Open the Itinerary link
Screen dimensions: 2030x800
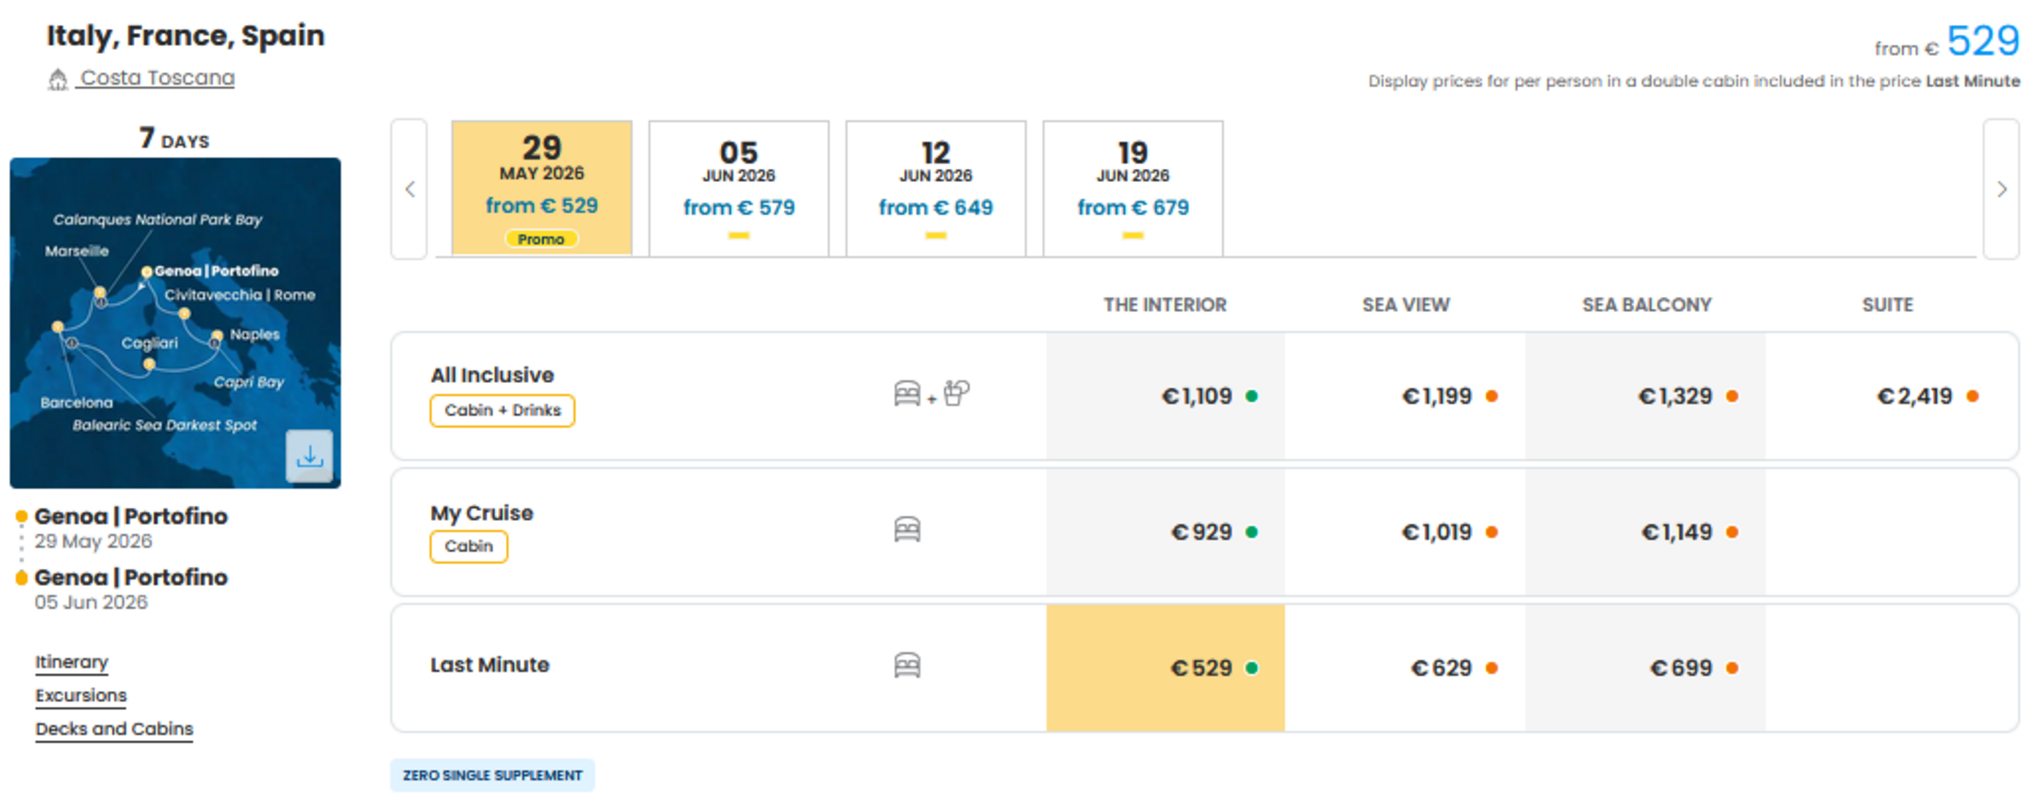coord(72,662)
